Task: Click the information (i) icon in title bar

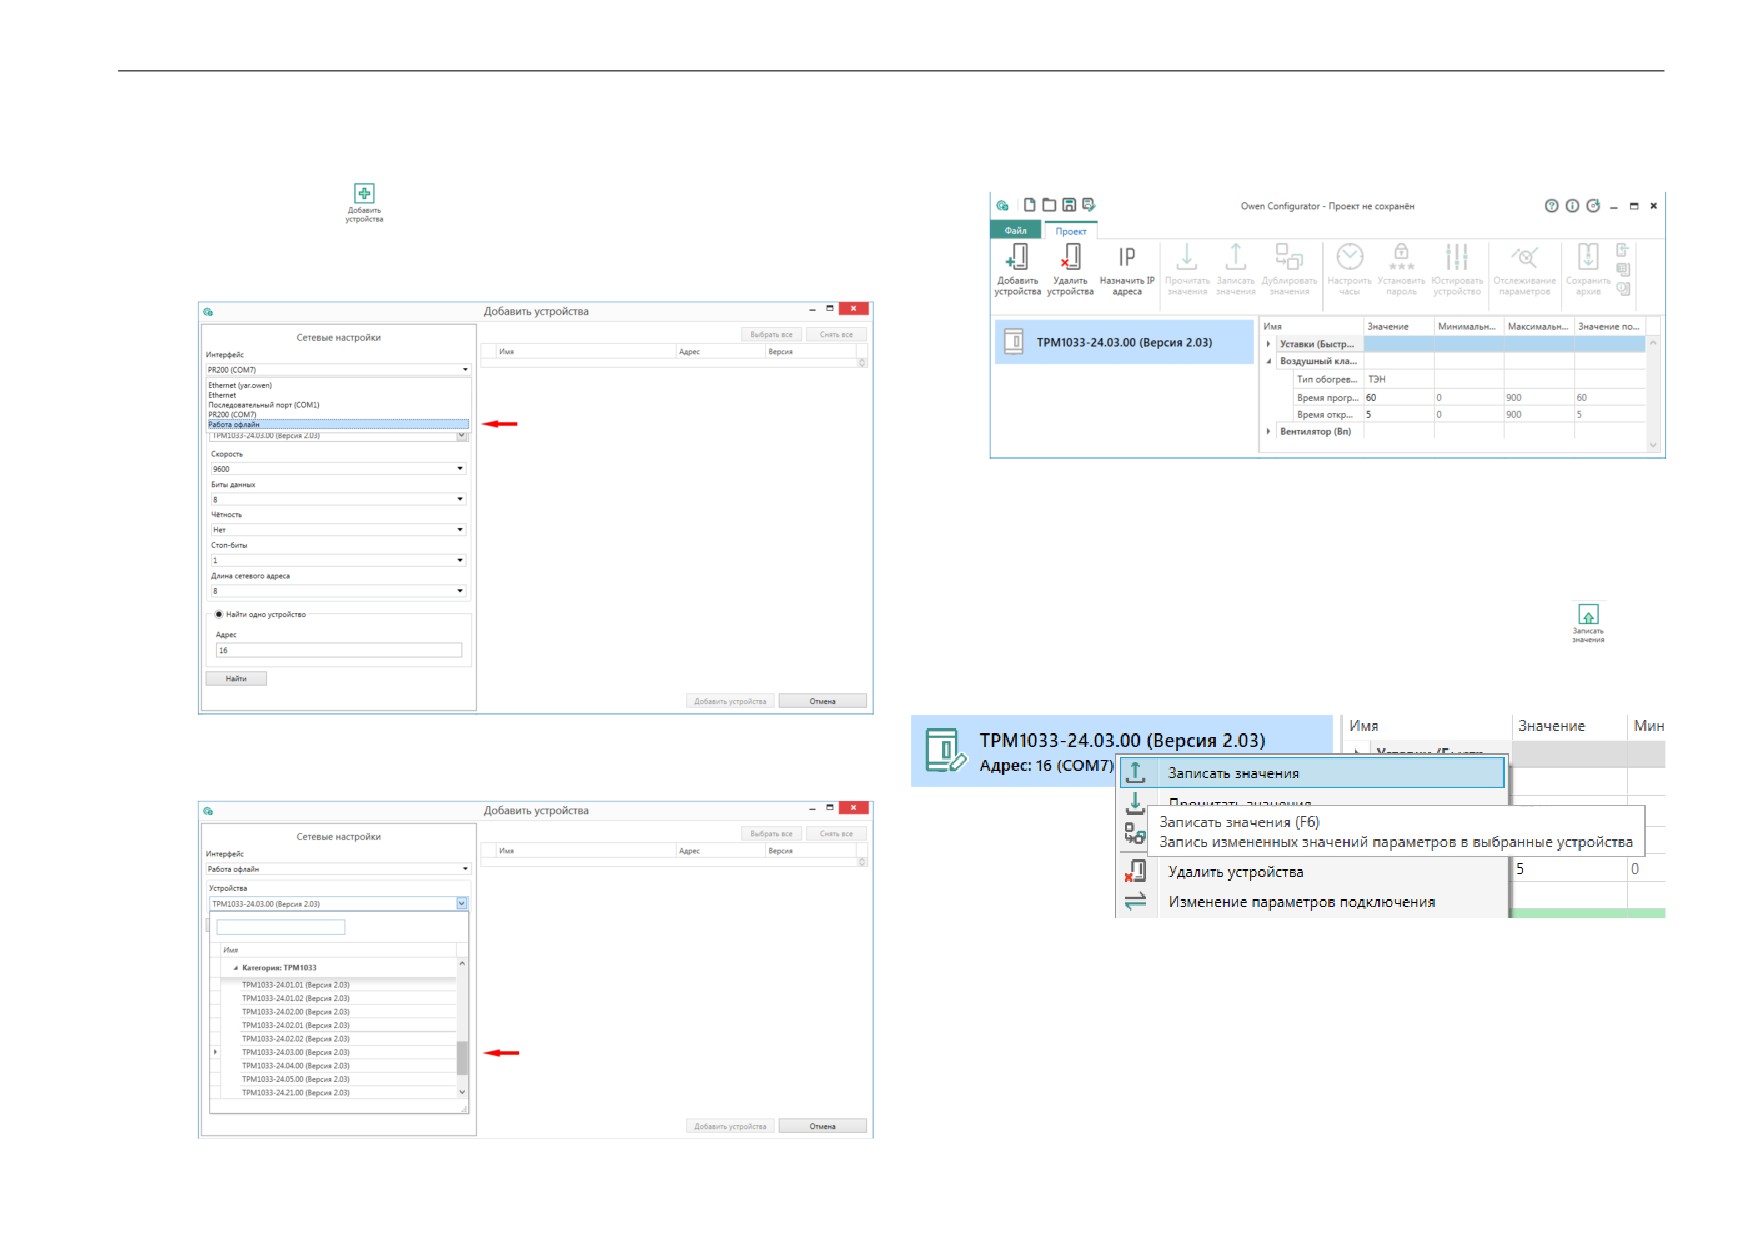Action: click(1573, 206)
